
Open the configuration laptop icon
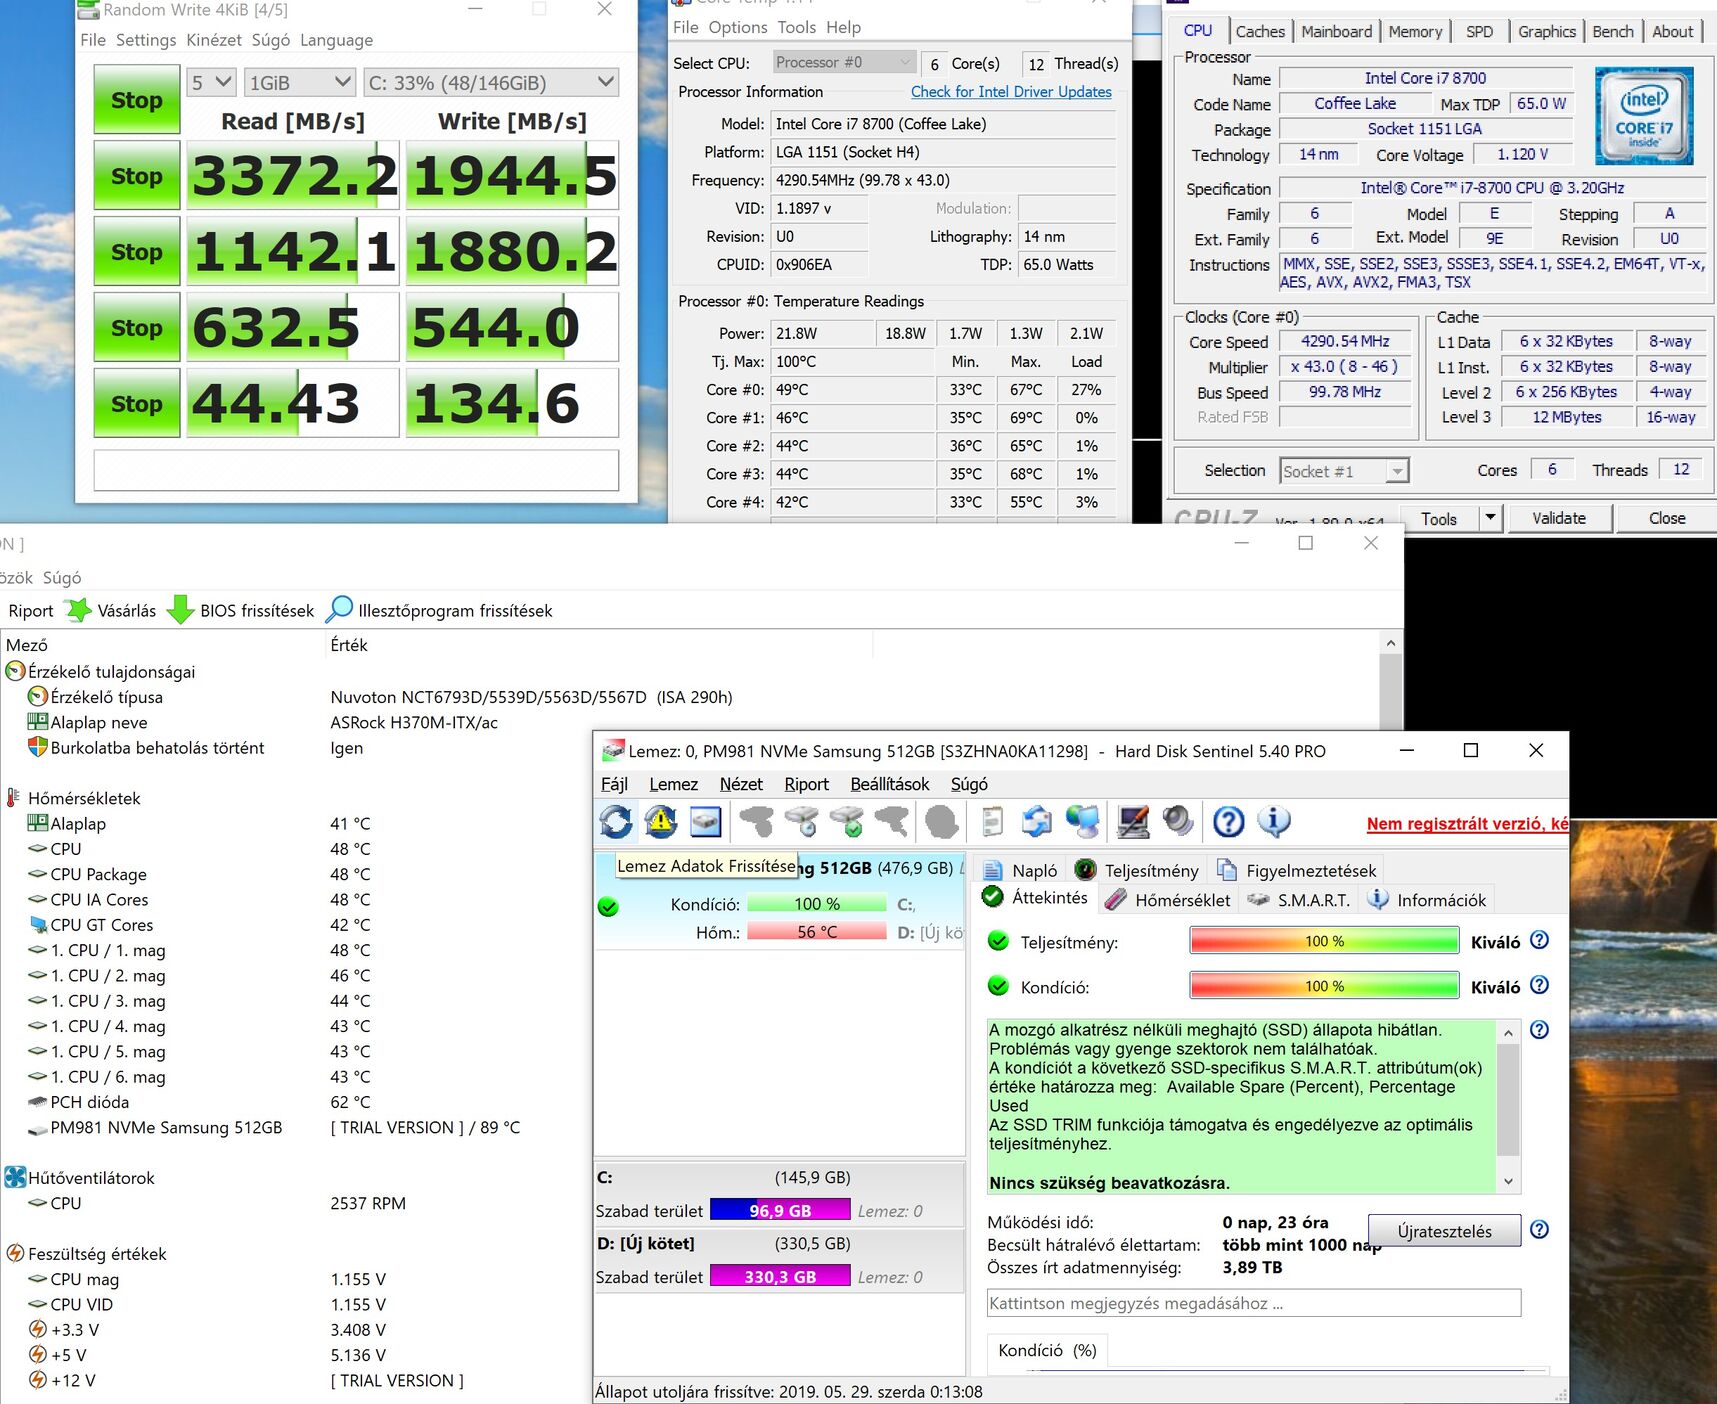[1133, 822]
